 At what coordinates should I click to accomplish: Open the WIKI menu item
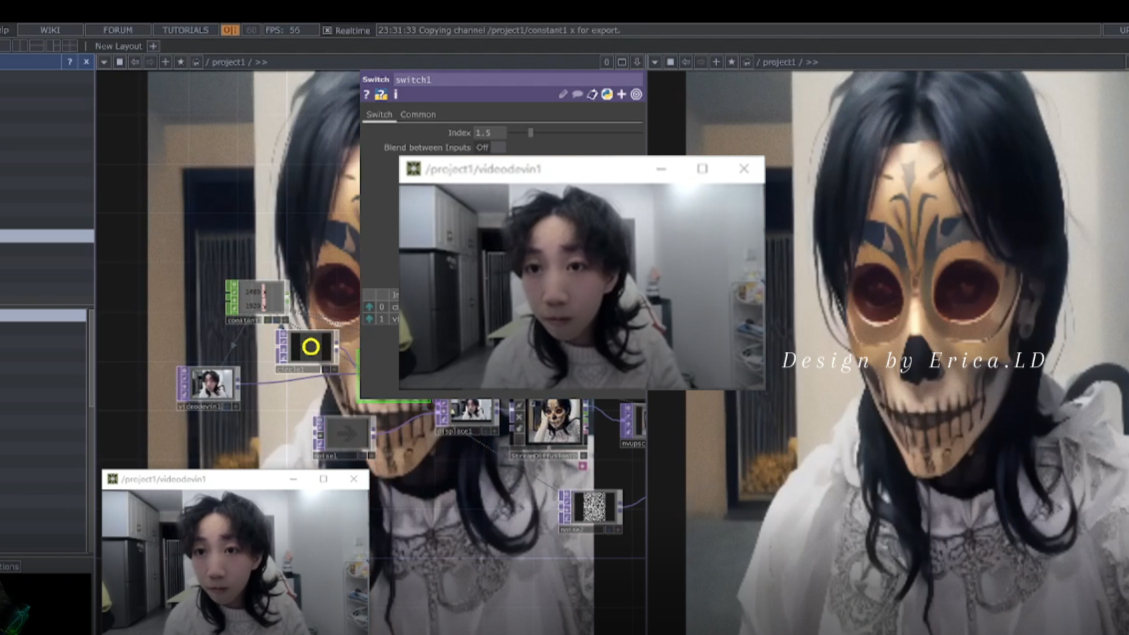pyautogui.click(x=50, y=30)
